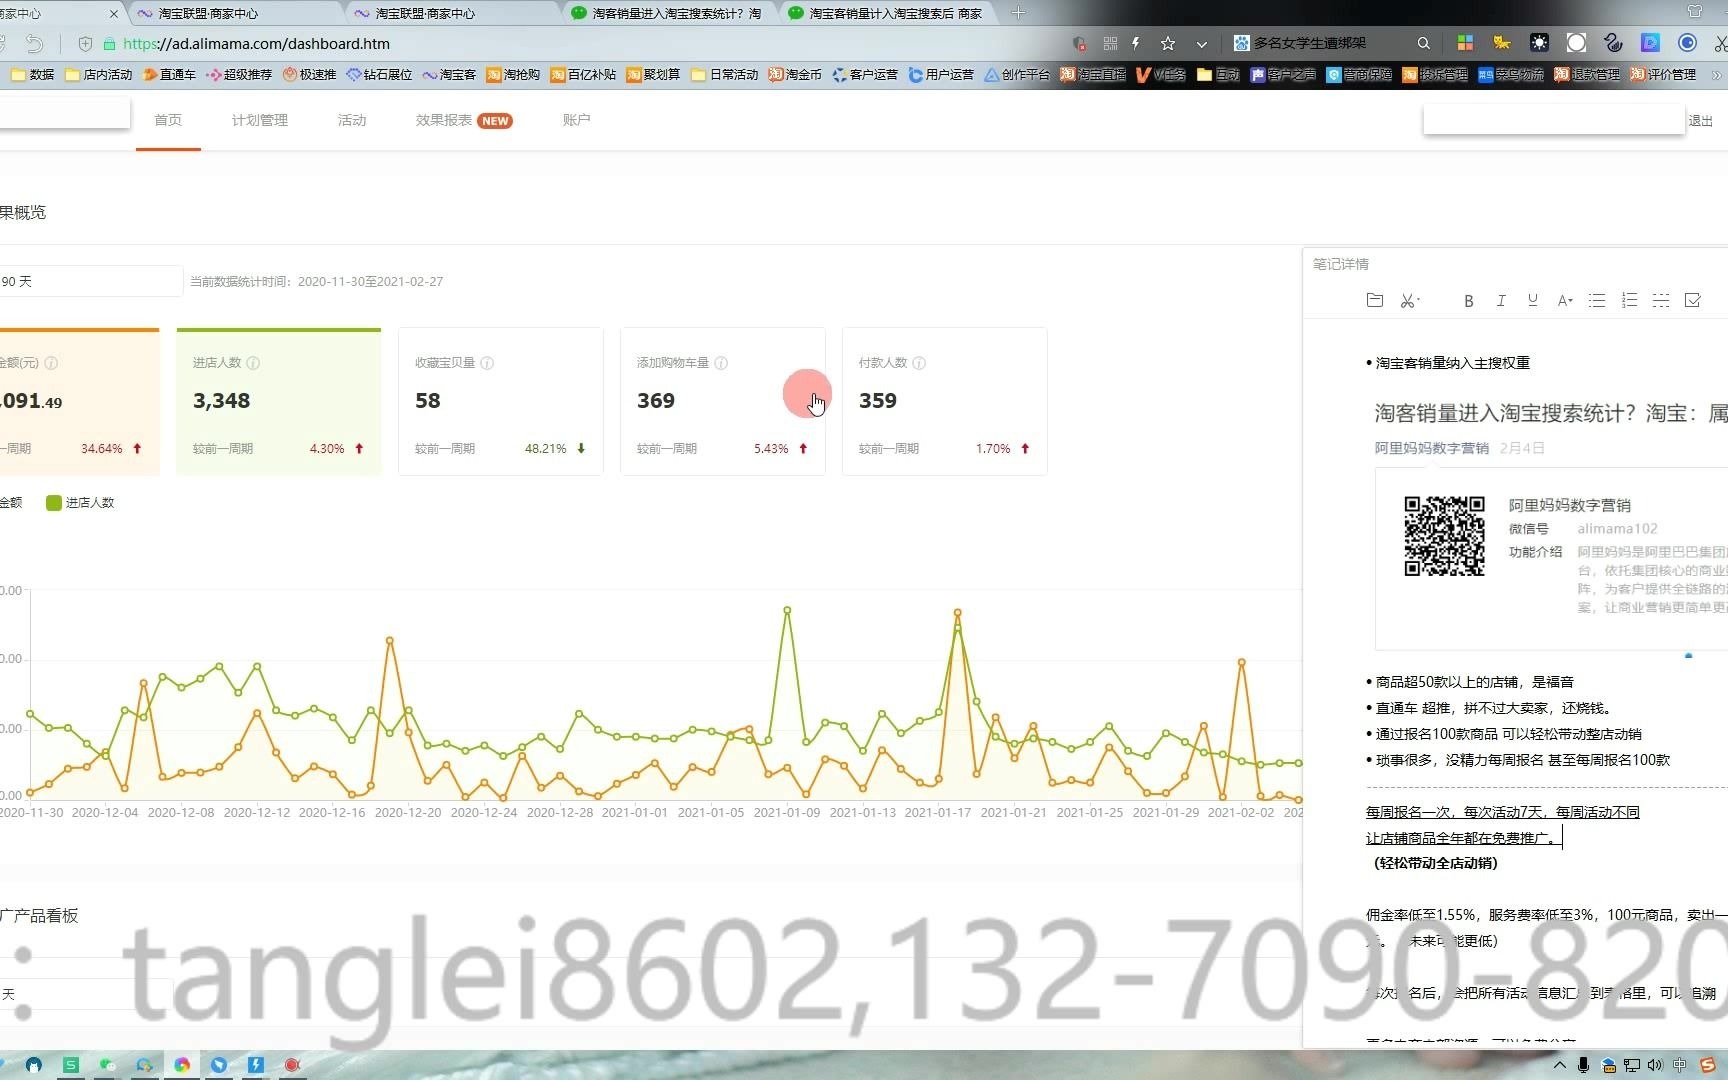Open new browser tab with plus button
The height and width of the screenshot is (1080, 1728).
pos(1018,13)
